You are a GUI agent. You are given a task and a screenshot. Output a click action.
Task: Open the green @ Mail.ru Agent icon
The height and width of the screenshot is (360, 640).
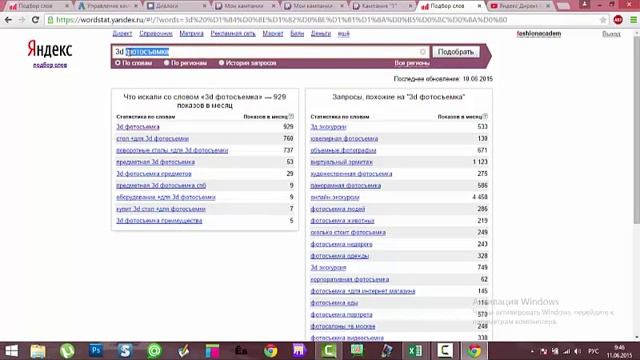point(154,351)
